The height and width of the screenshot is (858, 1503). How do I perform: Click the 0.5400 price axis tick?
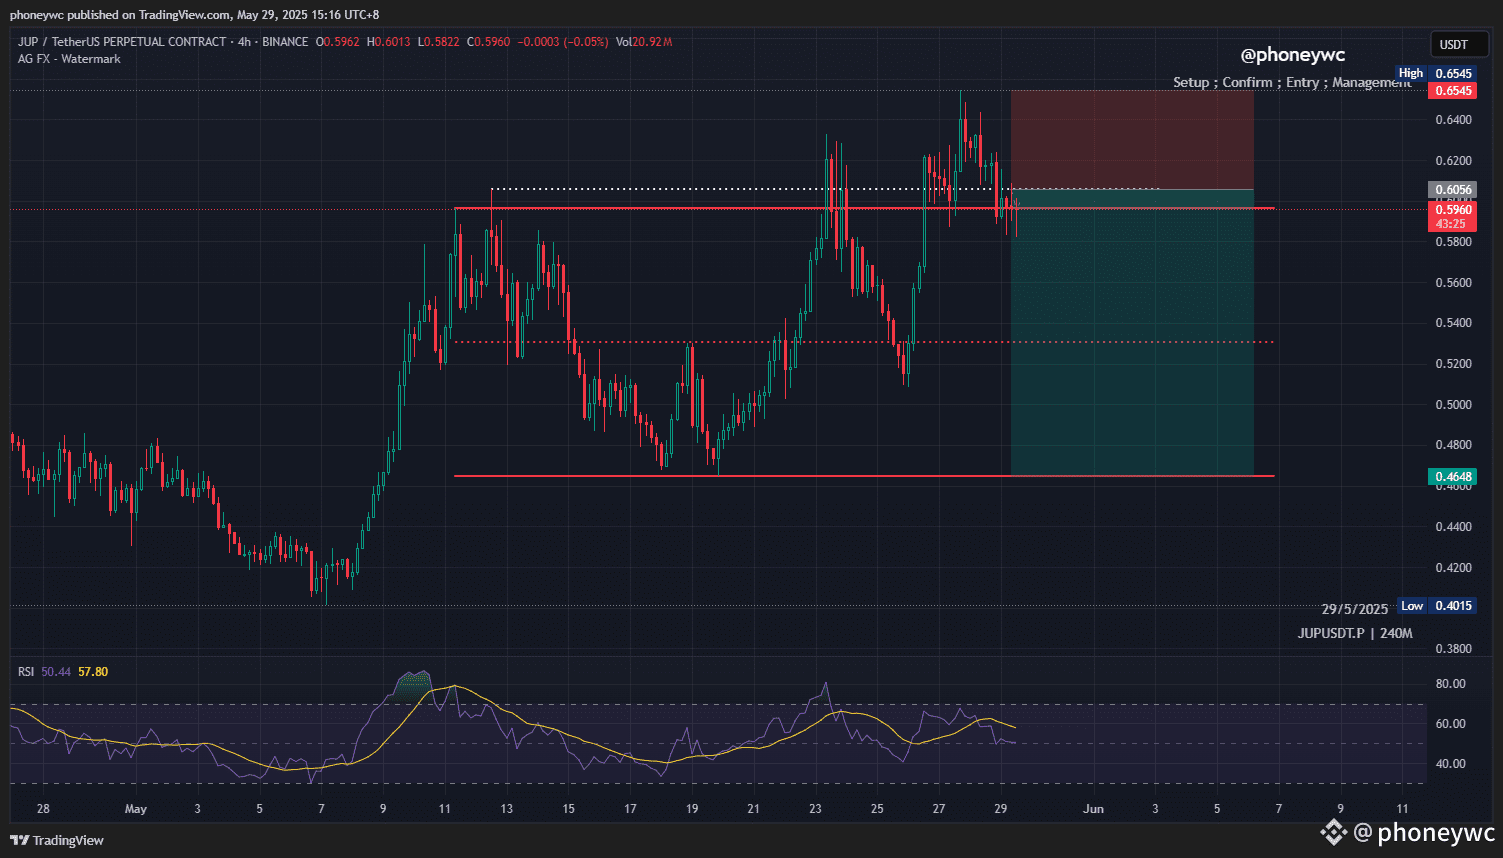click(x=1453, y=323)
